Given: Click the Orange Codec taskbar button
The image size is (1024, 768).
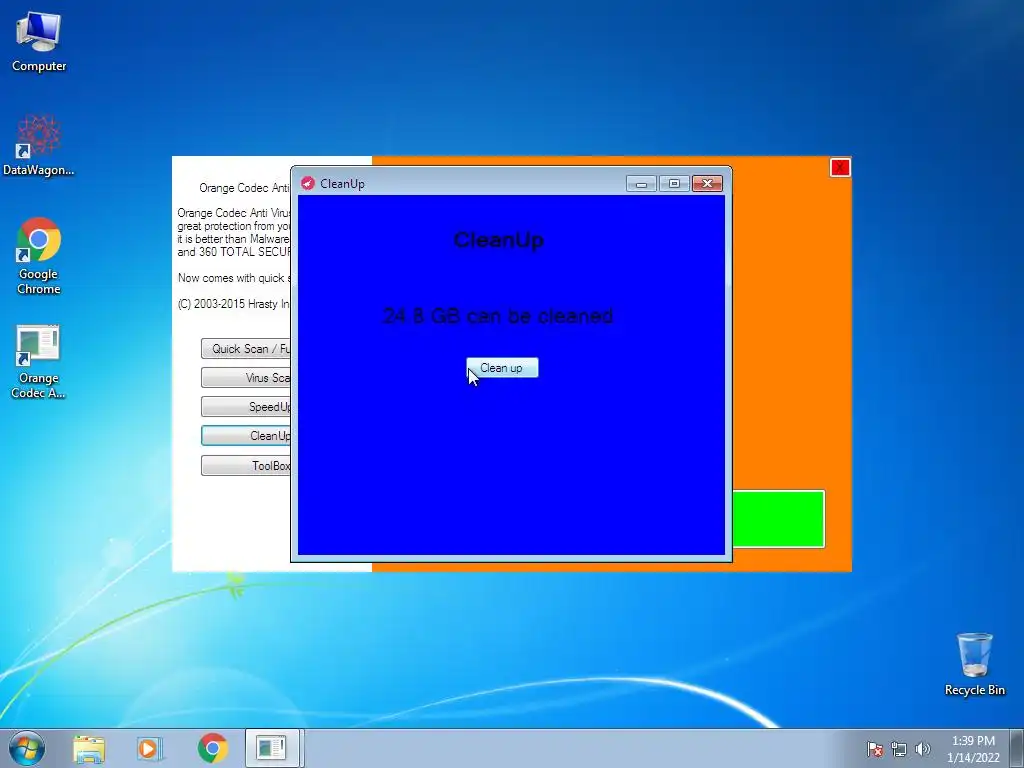Looking at the screenshot, I should click(x=272, y=748).
